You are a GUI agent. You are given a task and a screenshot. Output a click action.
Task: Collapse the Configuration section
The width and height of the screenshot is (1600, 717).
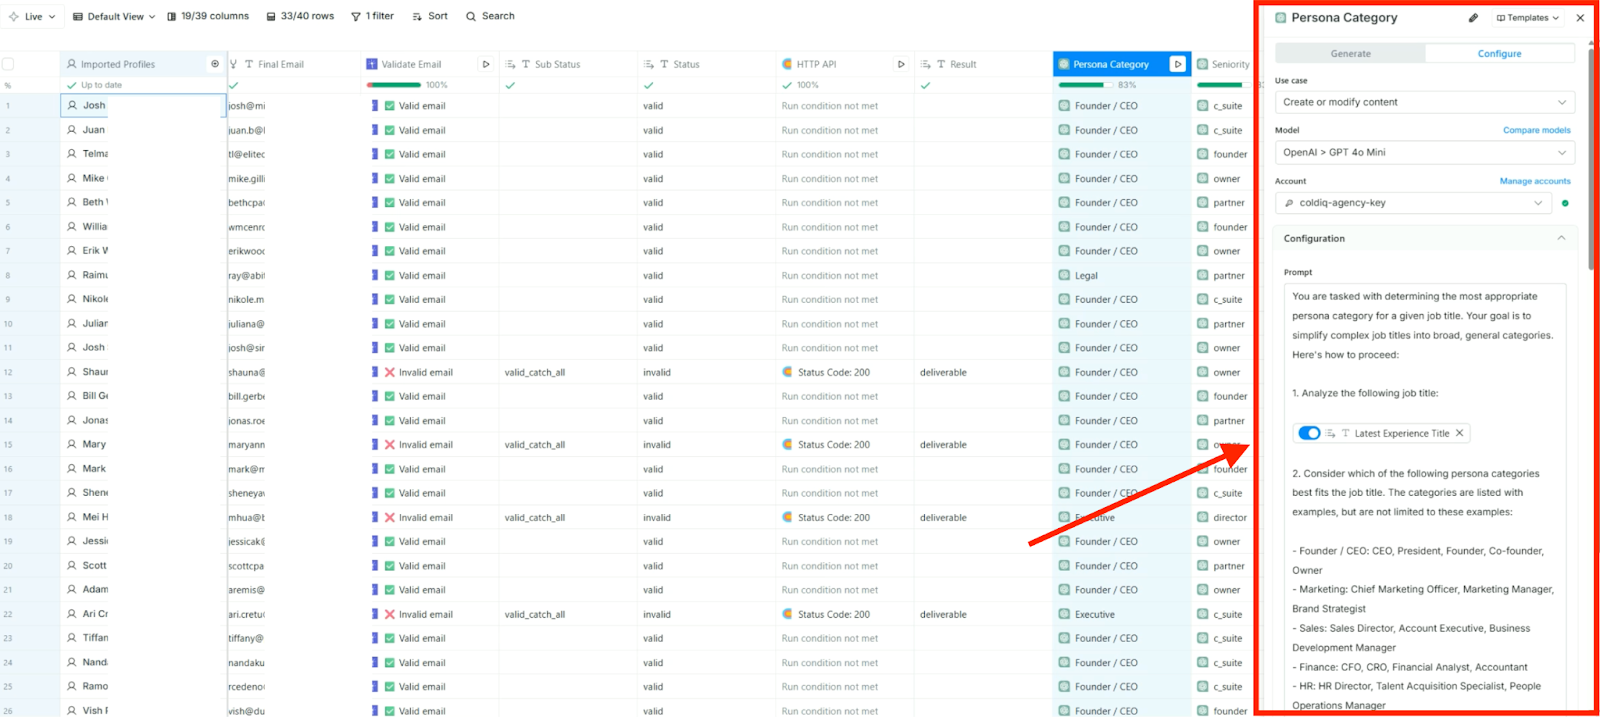pyautogui.click(x=1560, y=238)
